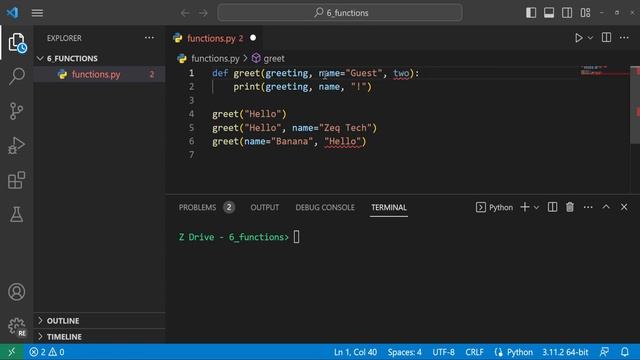This screenshot has width=640, height=360.
Task: Click the unsaved dot on functions.py tab
Action: [253, 38]
